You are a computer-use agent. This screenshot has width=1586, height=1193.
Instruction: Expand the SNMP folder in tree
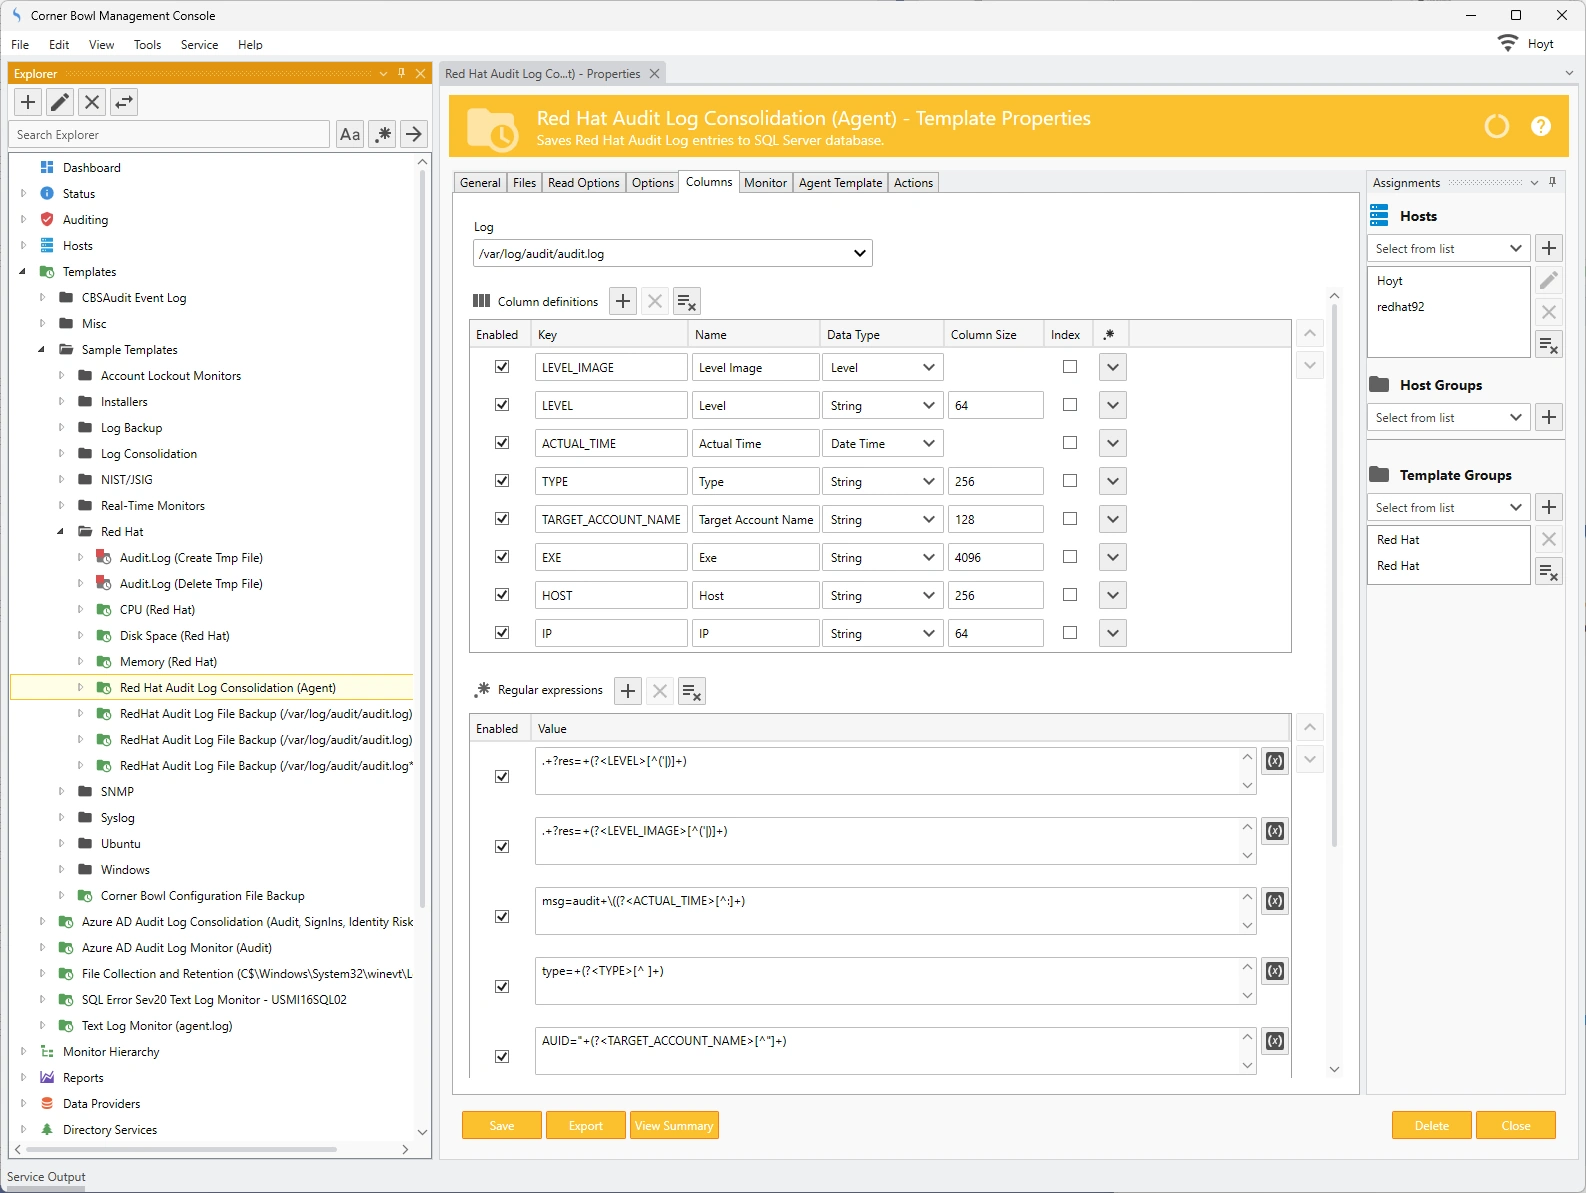(61, 792)
